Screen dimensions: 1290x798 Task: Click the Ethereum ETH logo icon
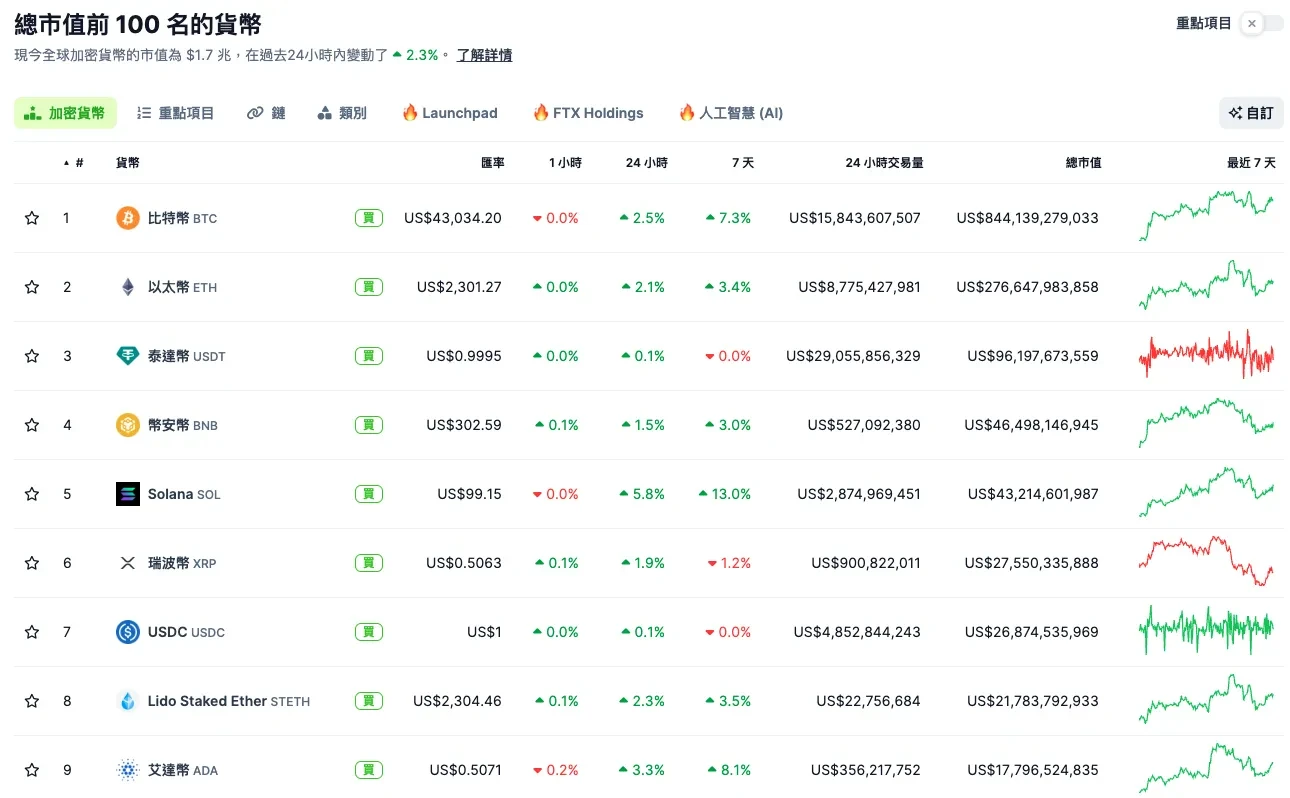coord(127,287)
